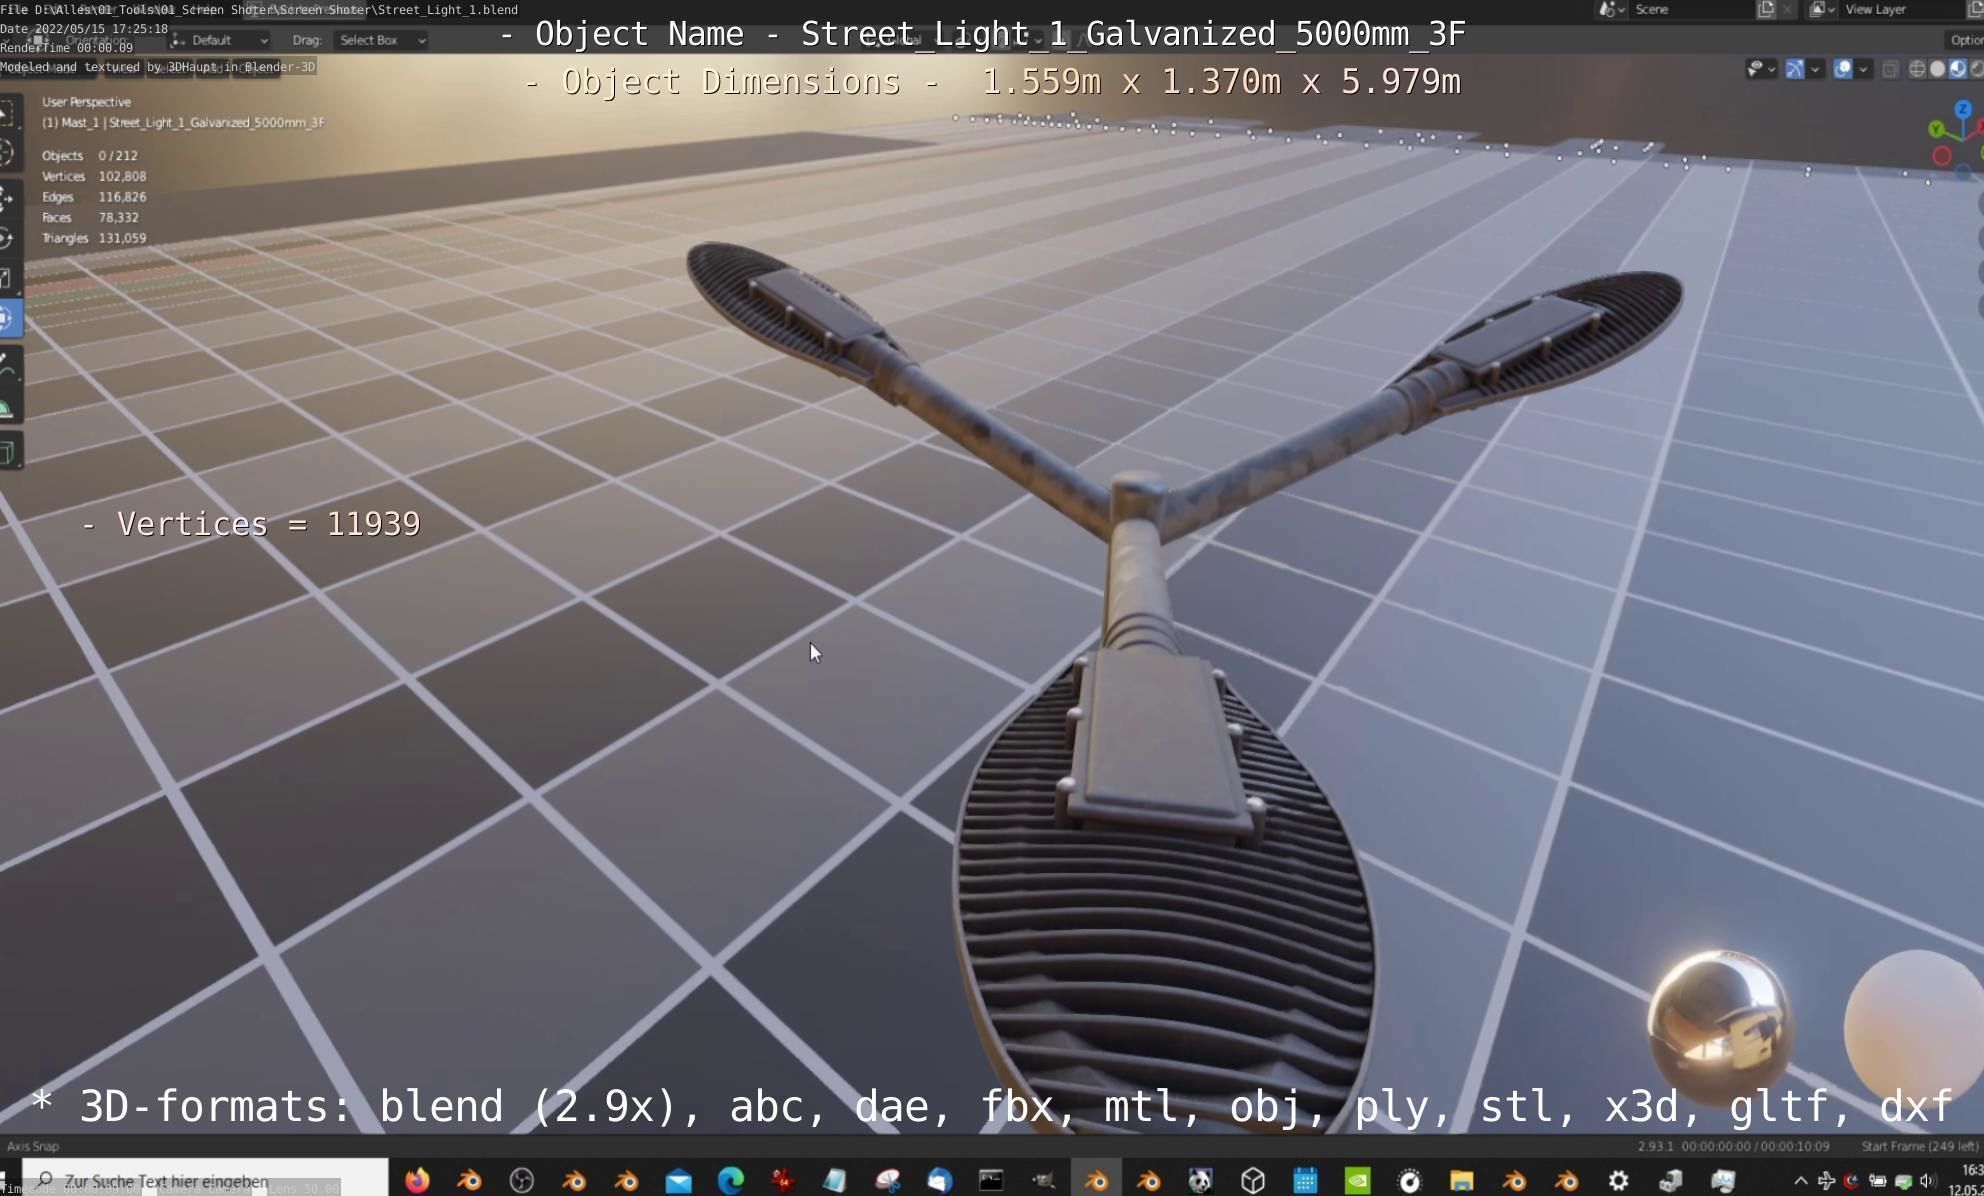The height and width of the screenshot is (1196, 1984).
Task: Switch to wireframe viewport shading
Action: (1917, 69)
